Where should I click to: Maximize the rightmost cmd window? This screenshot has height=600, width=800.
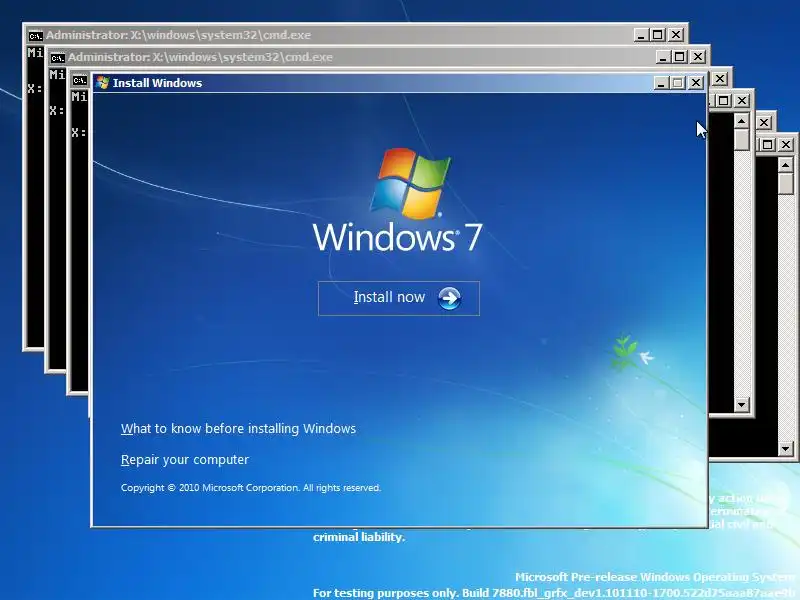tap(768, 144)
